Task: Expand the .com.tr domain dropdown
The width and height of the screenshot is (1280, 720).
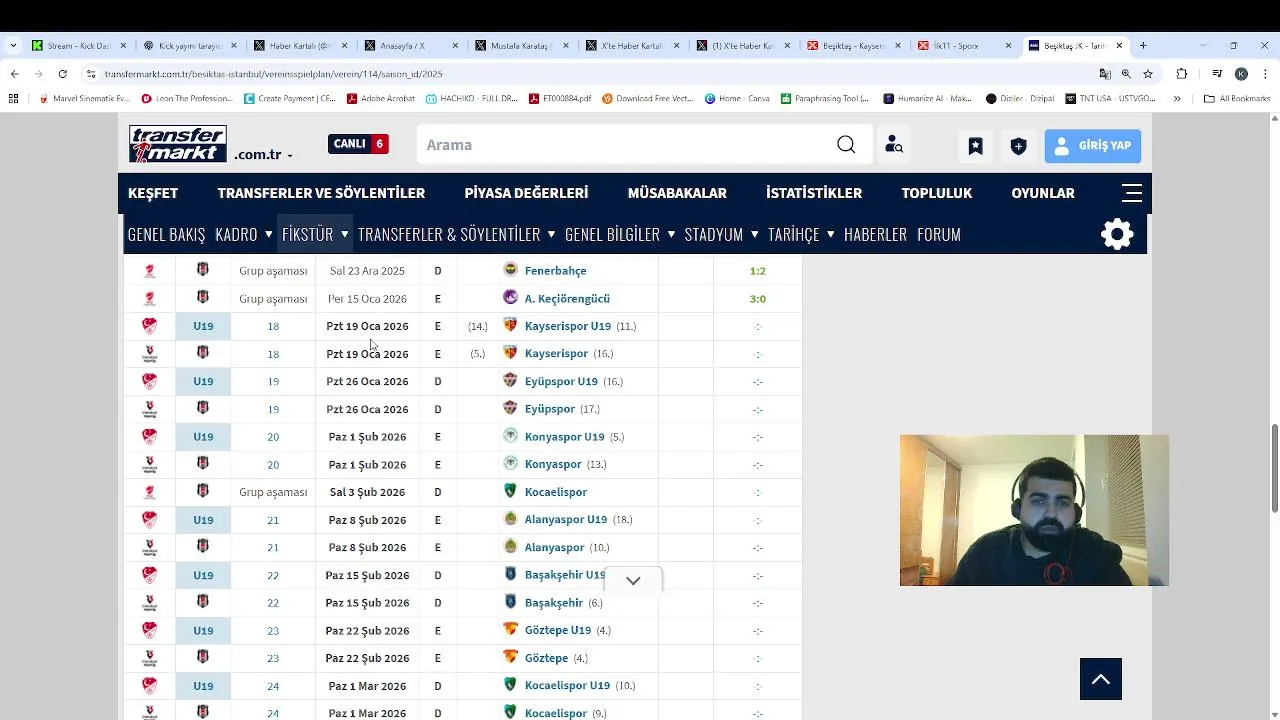Action: coord(263,155)
